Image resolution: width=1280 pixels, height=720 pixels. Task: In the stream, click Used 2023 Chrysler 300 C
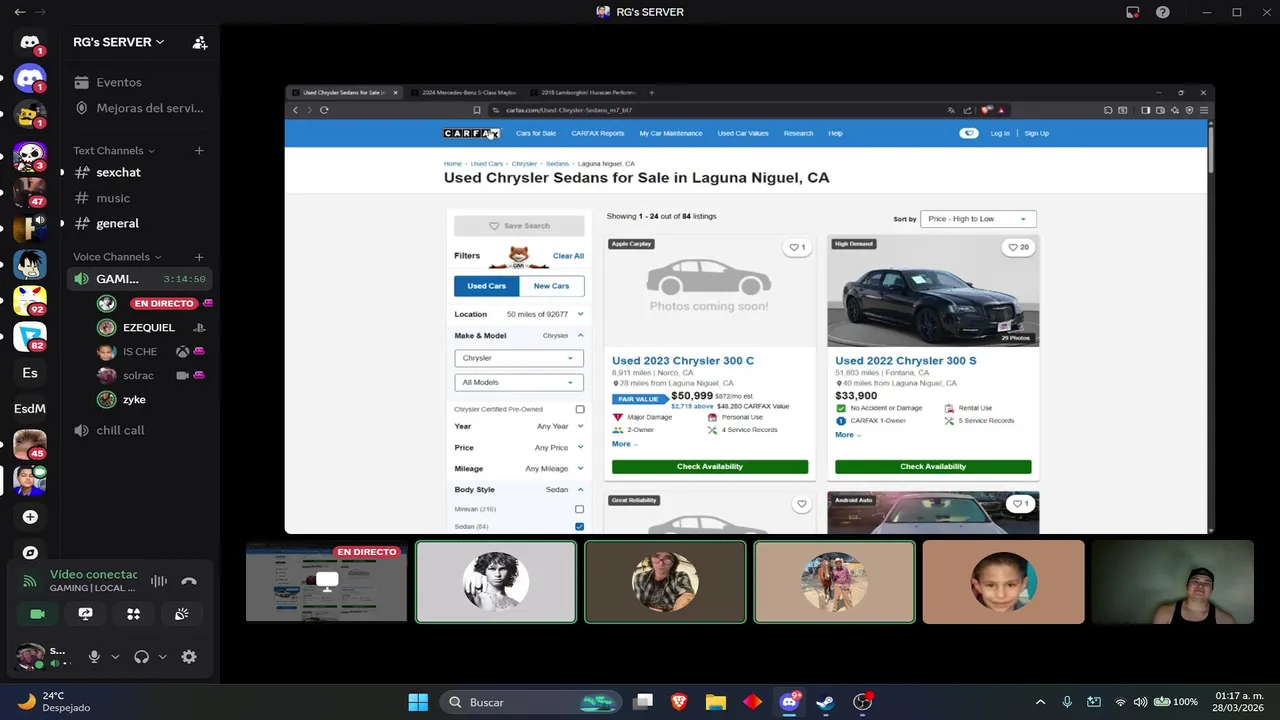tap(683, 361)
